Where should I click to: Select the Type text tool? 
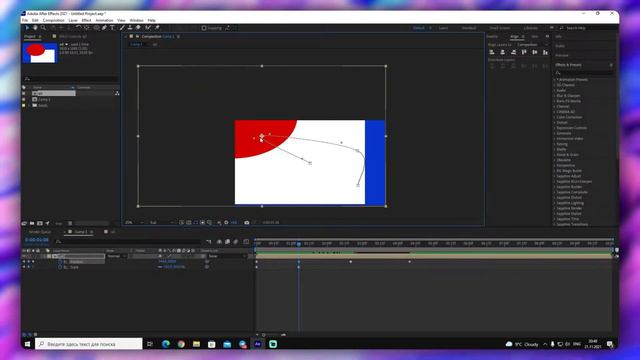pyautogui.click(x=112, y=28)
